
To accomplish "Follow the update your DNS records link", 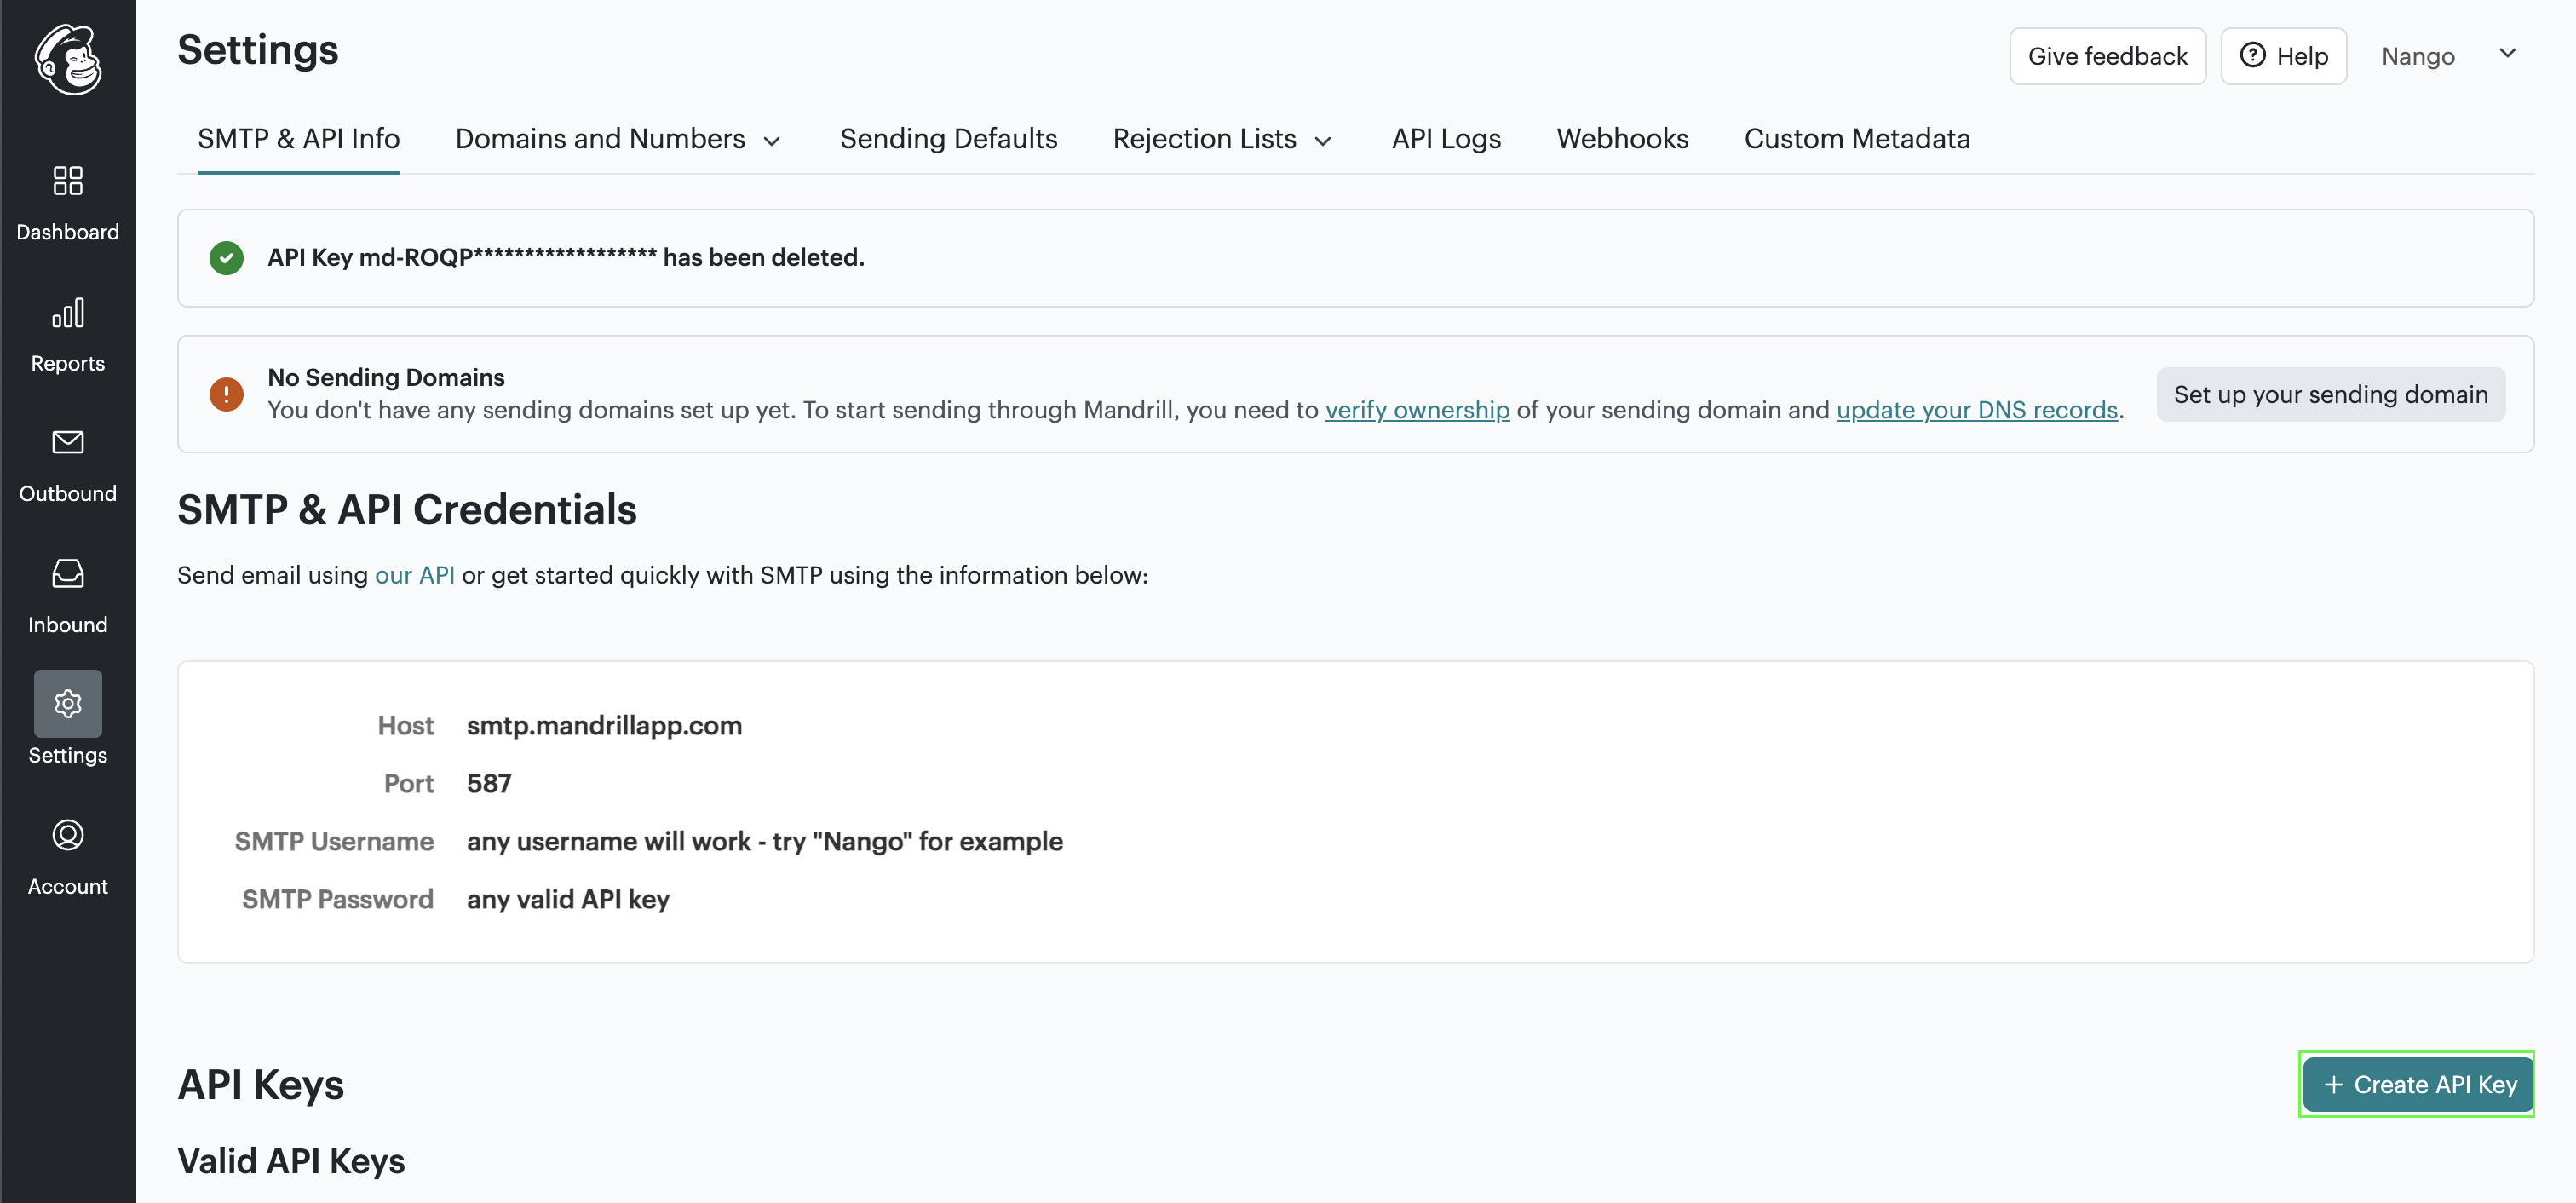I will pos(1978,410).
